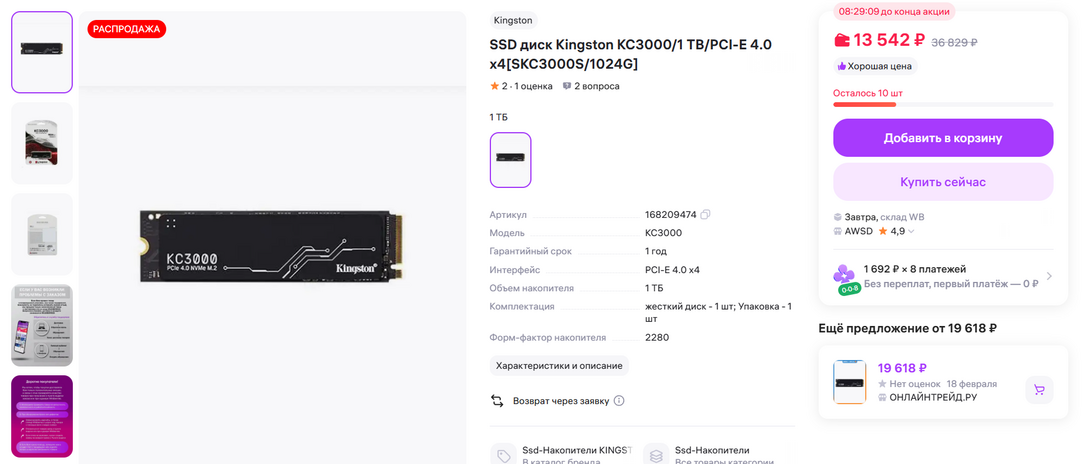This screenshot has height=464, width=1090.
Task: Select the second product thumbnail with packaging
Action: point(42,143)
